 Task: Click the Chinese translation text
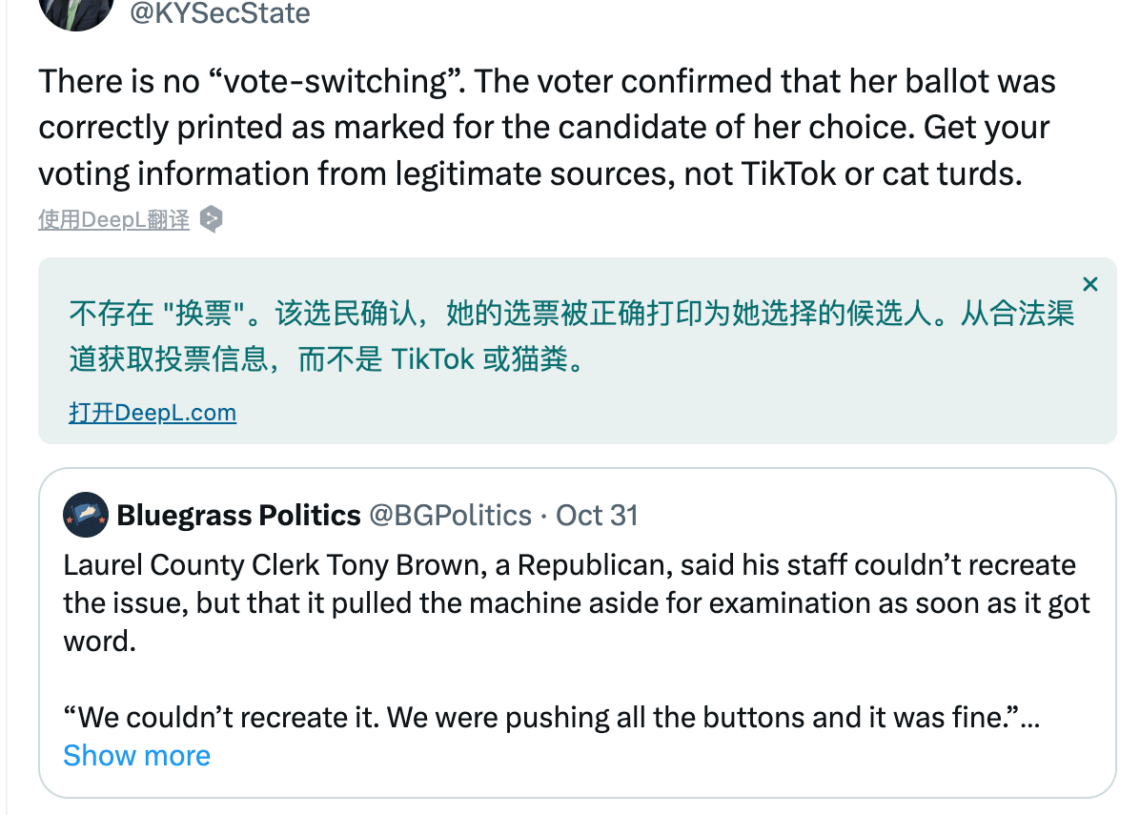tap(571, 336)
